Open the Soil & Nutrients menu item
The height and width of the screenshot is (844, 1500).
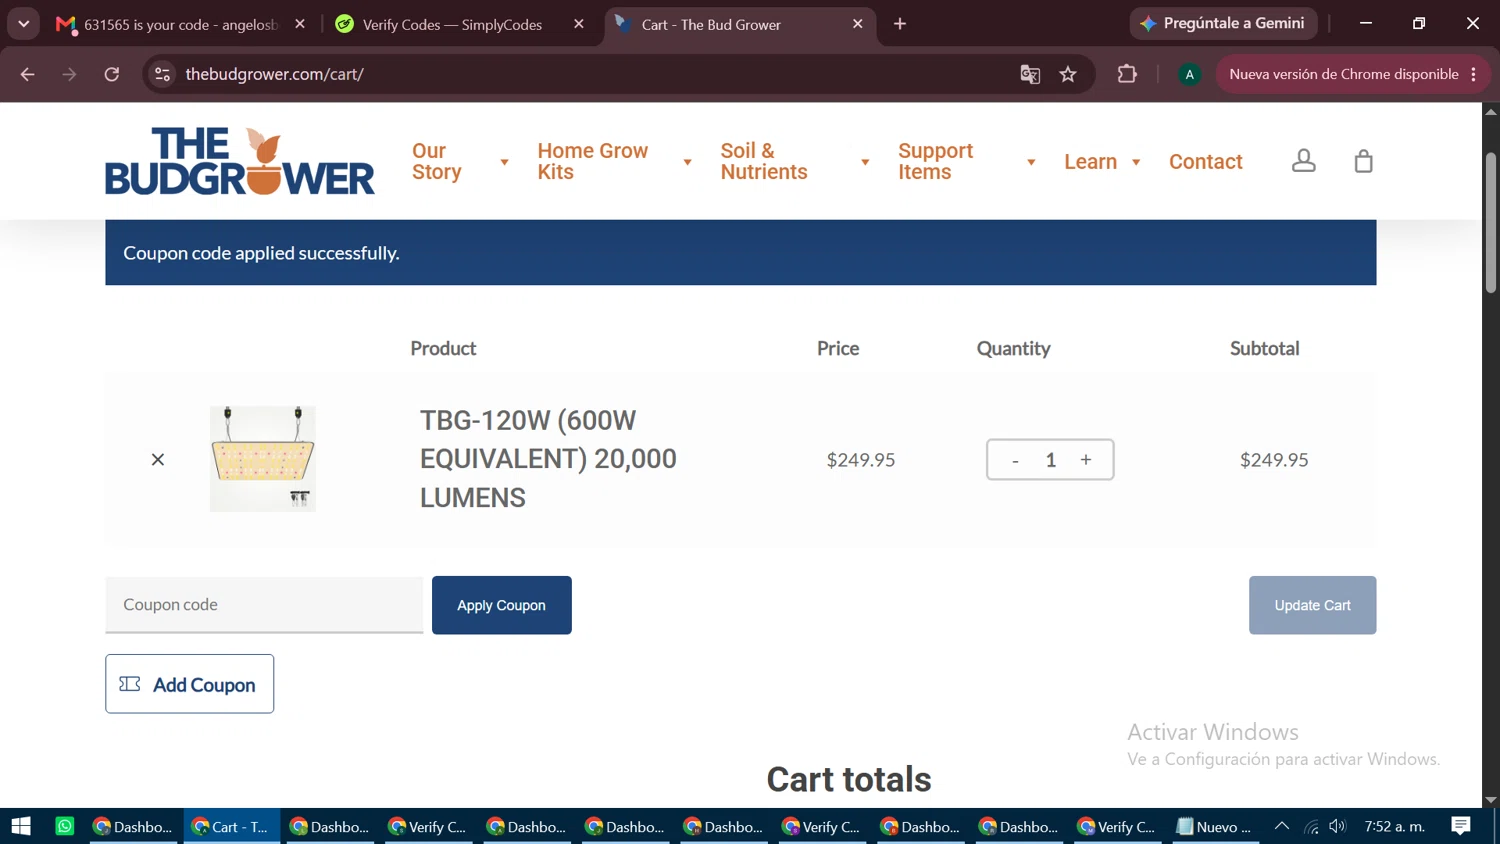[764, 161]
